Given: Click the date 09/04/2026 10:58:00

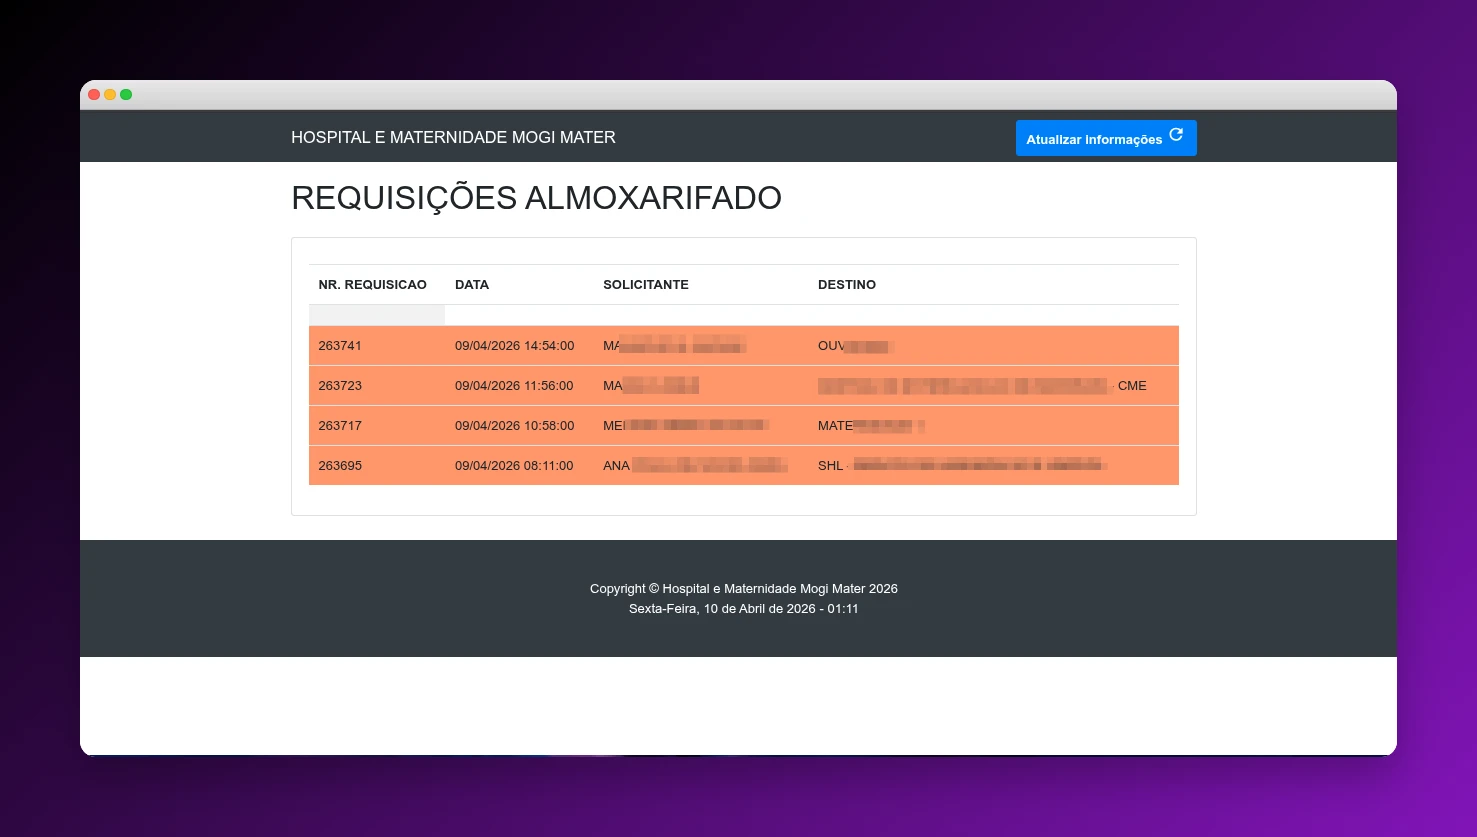Looking at the screenshot, I should (515, 426).
